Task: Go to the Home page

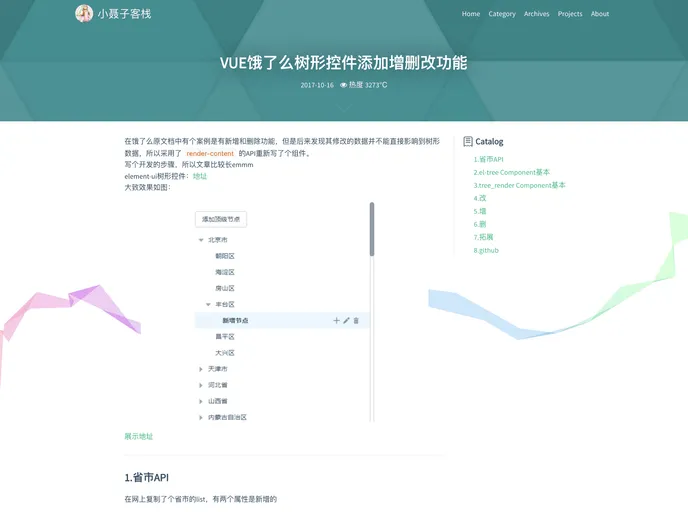Action: (x=471, y=14)
